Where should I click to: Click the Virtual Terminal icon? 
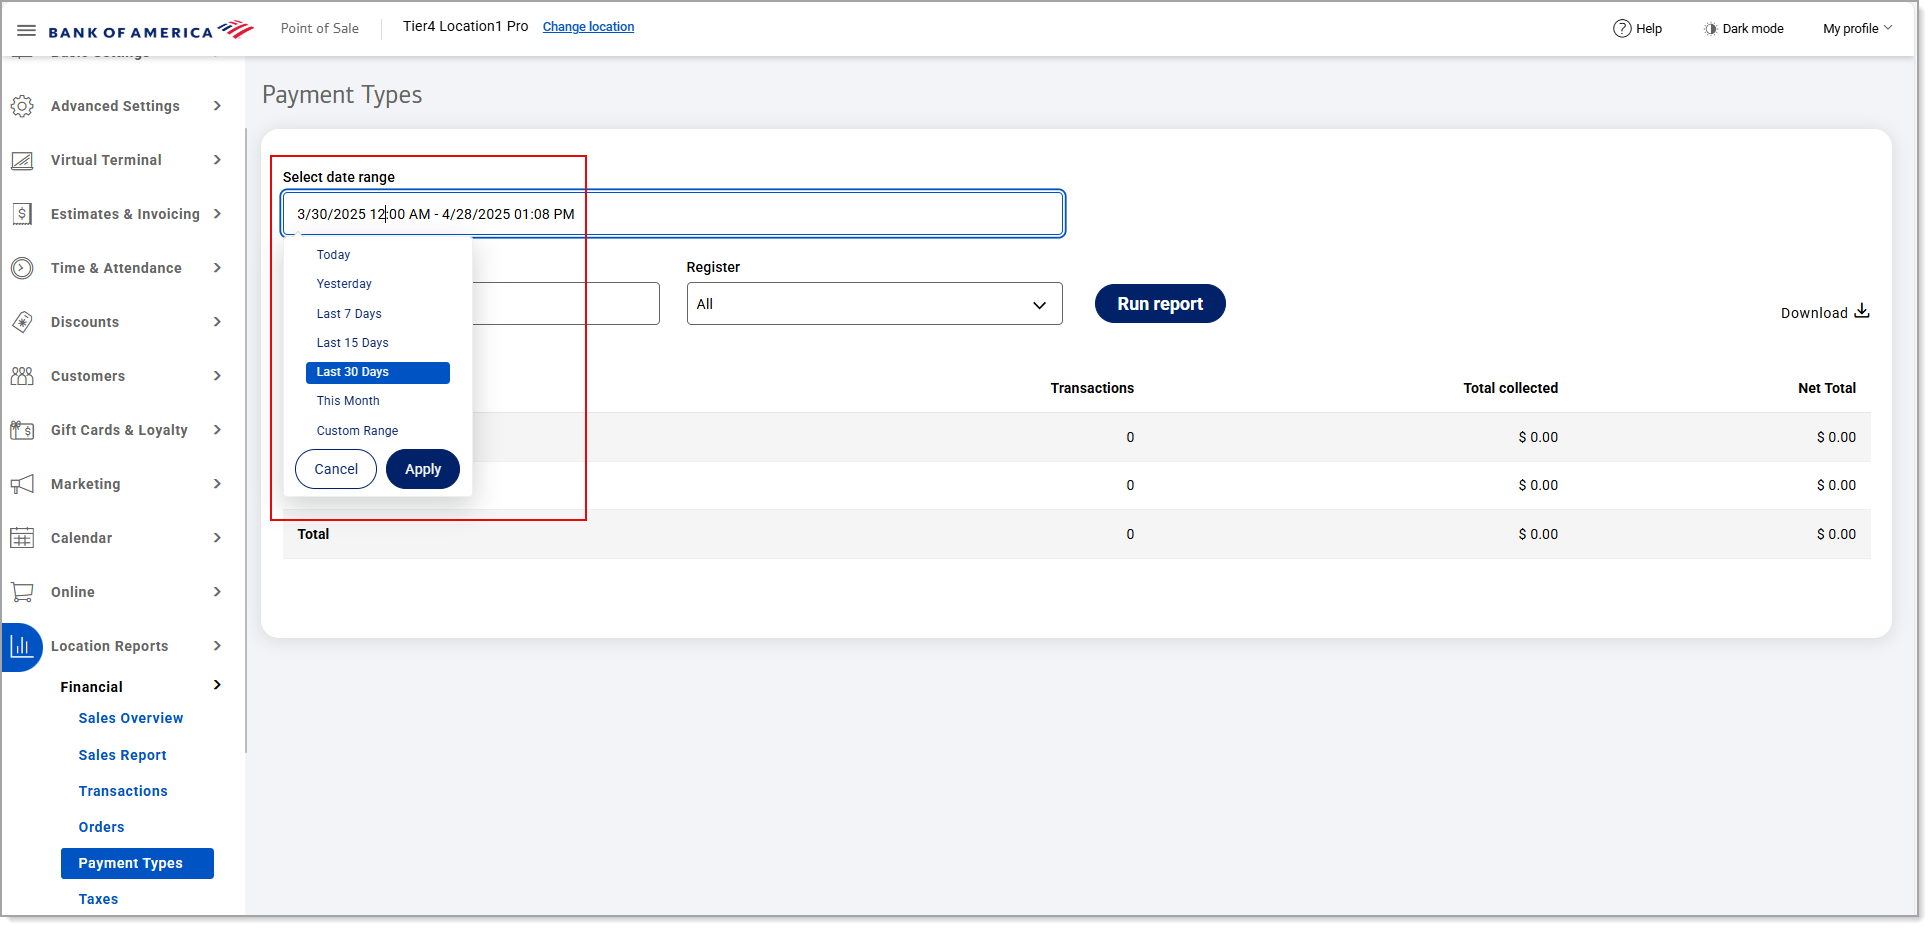pyautogui.click(x=22, y=160)
